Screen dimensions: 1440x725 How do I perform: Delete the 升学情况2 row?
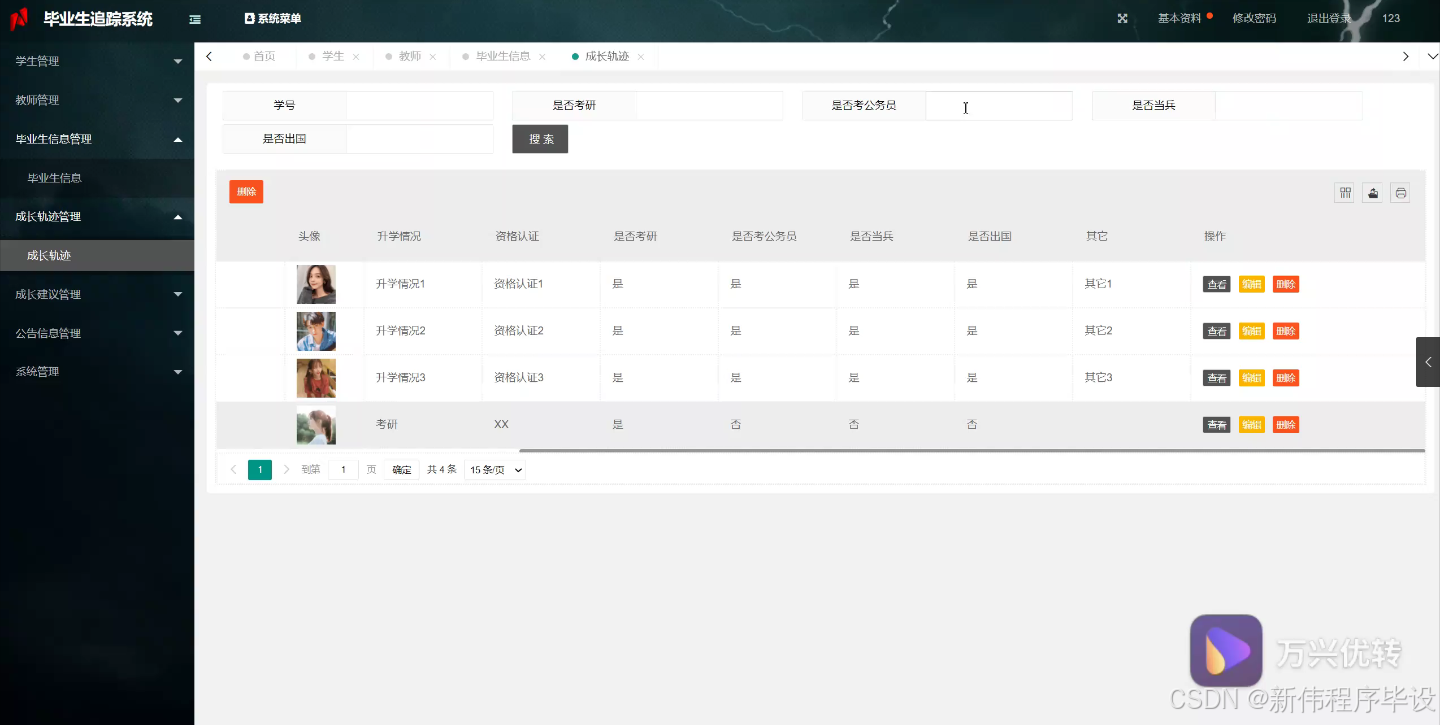(x=1286, y=331)
